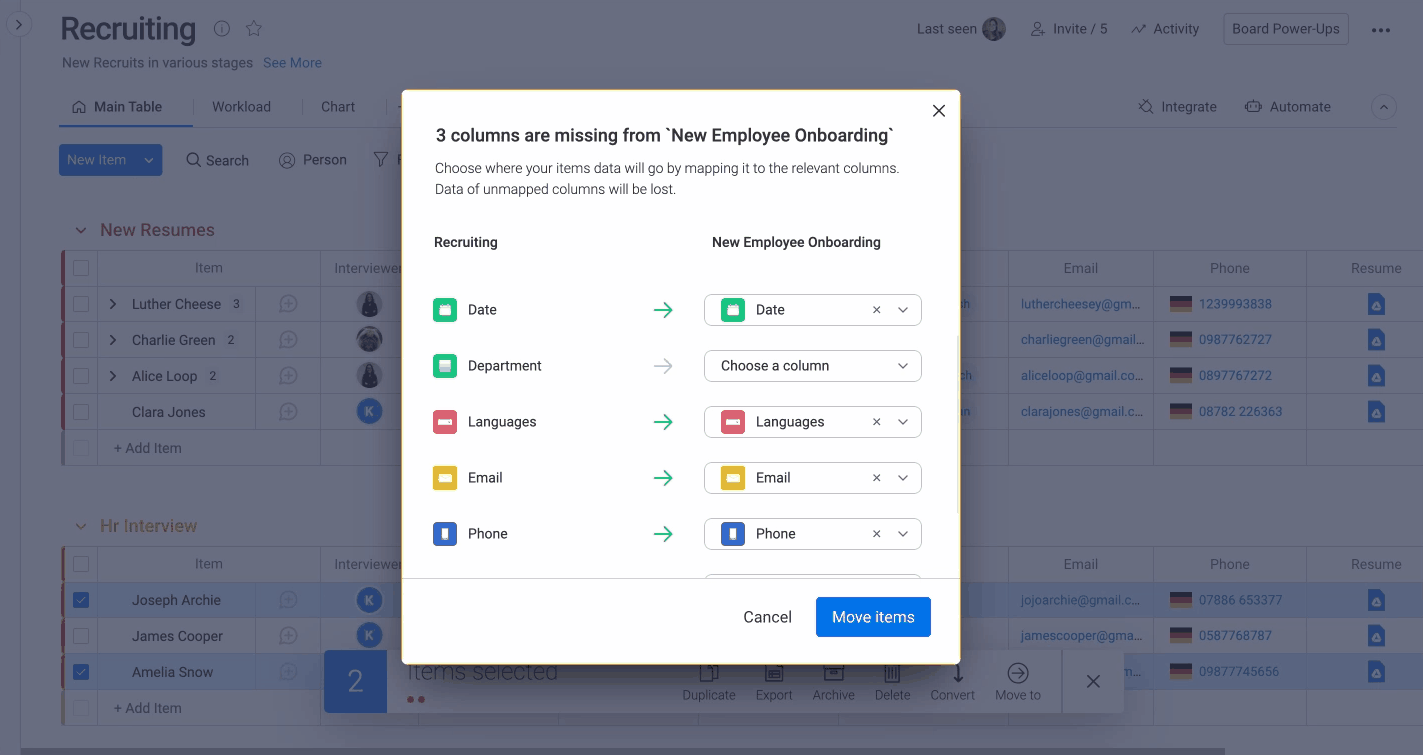
Task: Switch to the Workload tab
Action: pos(241,107)
